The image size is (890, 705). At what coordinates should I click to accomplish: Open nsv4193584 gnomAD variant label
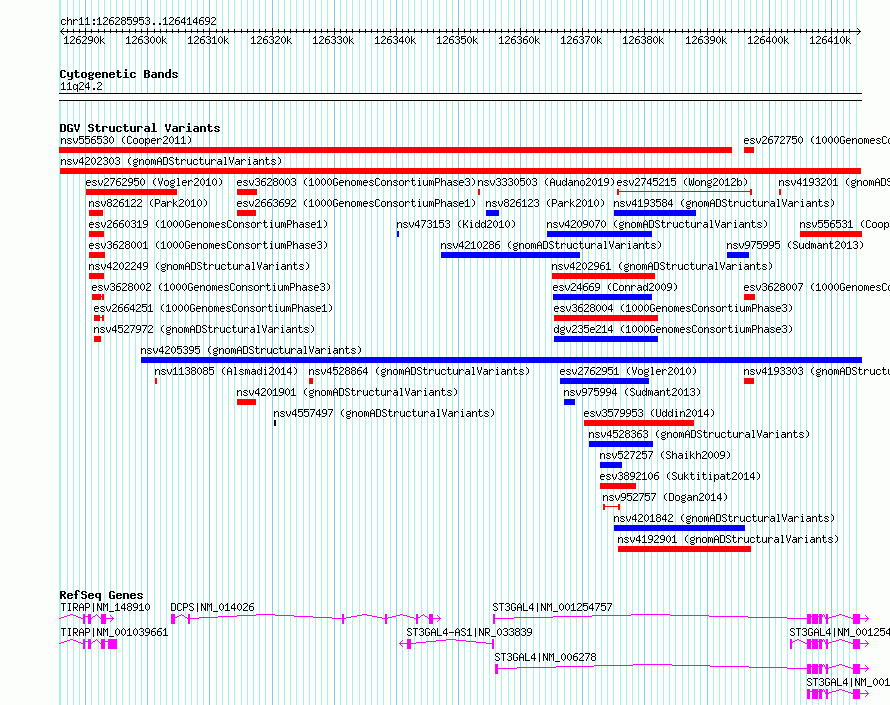(x=724, y=203)
